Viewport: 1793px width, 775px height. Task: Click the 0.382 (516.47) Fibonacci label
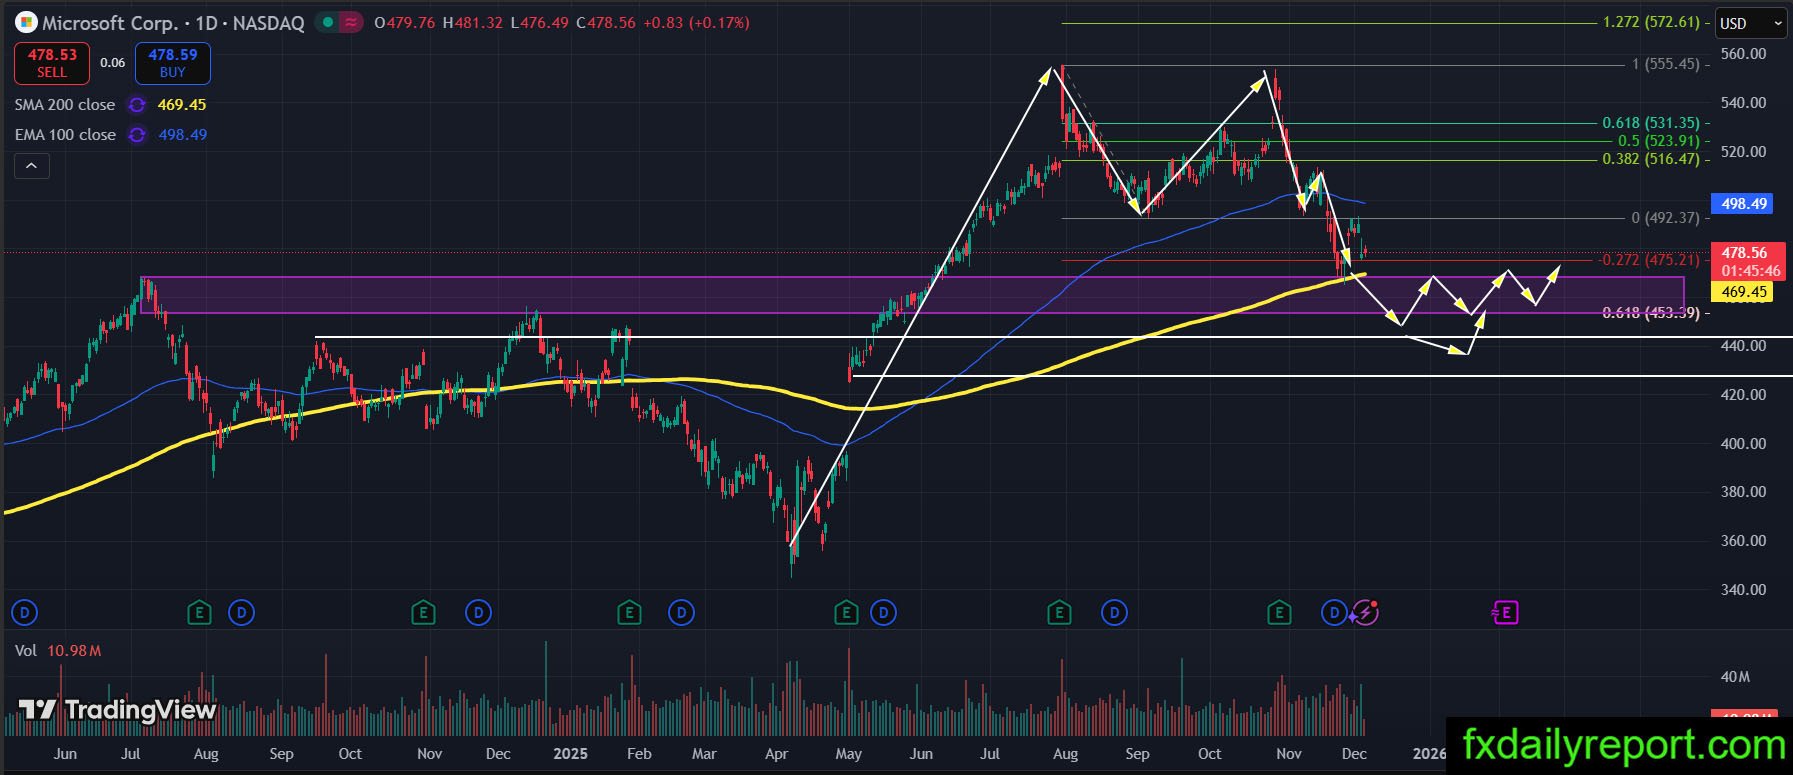coord(1650,159)
